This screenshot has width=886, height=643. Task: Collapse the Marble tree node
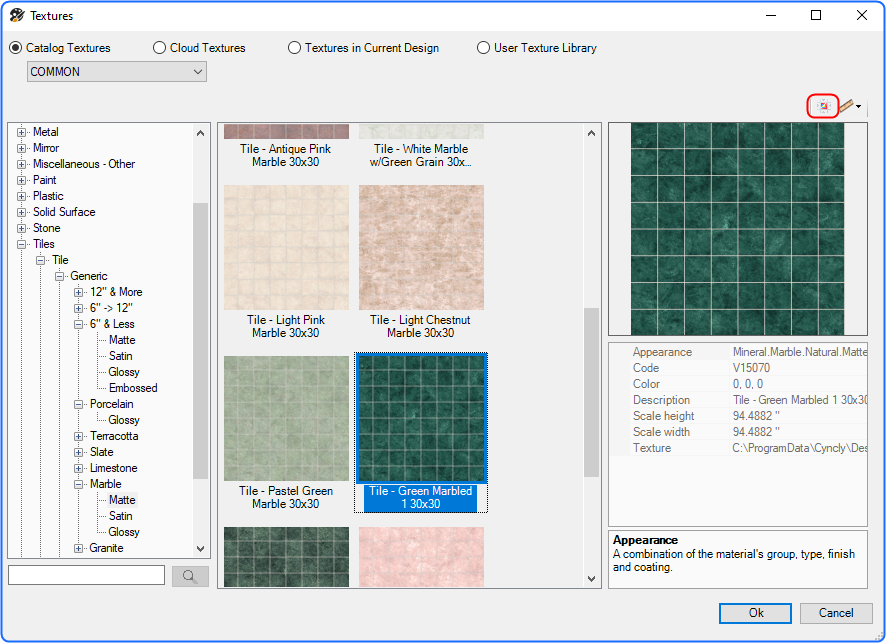[79, 484]
